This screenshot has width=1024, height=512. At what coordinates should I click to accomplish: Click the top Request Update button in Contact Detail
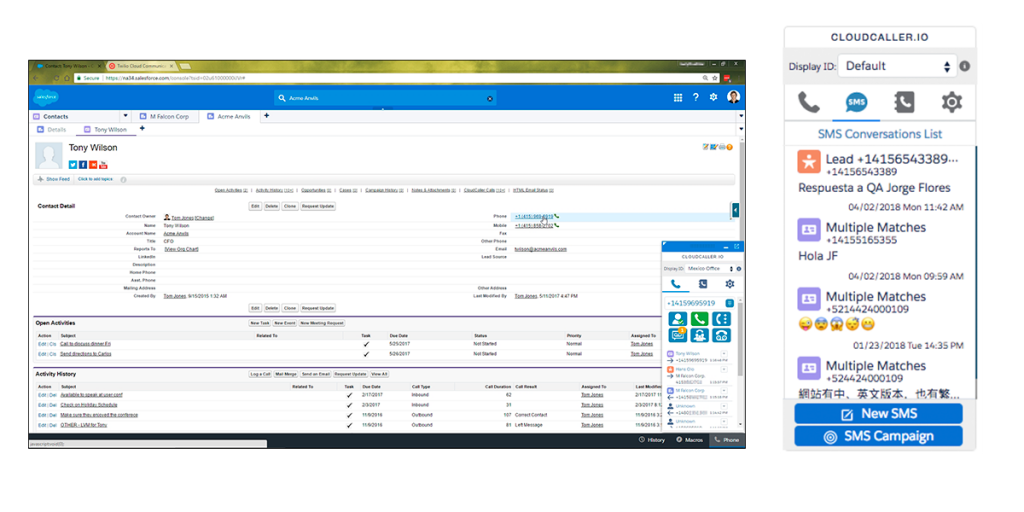(318, 206)
